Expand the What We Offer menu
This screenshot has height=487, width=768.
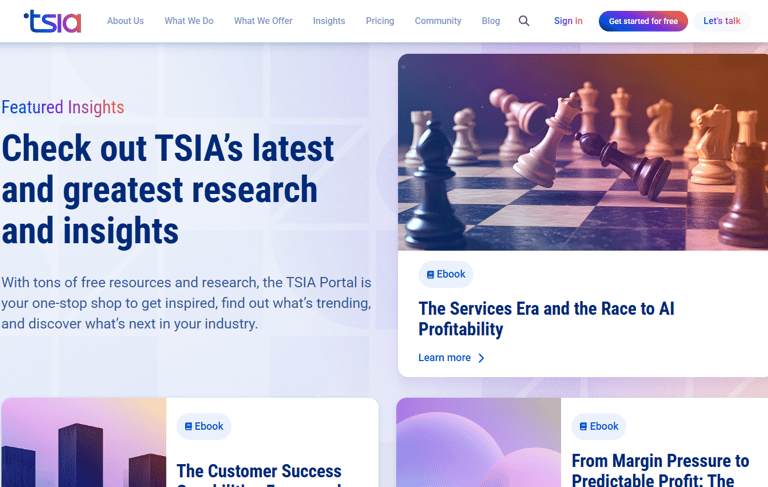(263, 21)
